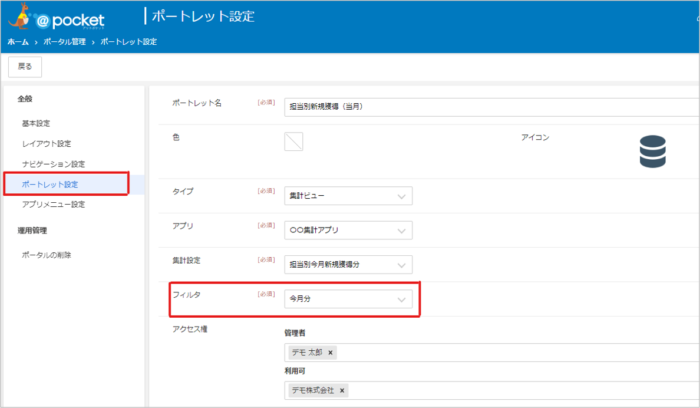Image resolution: width=700 pixels, height=408 pixels.
Task: Click the 全般 section heading
Action: (x=25, y=99)
